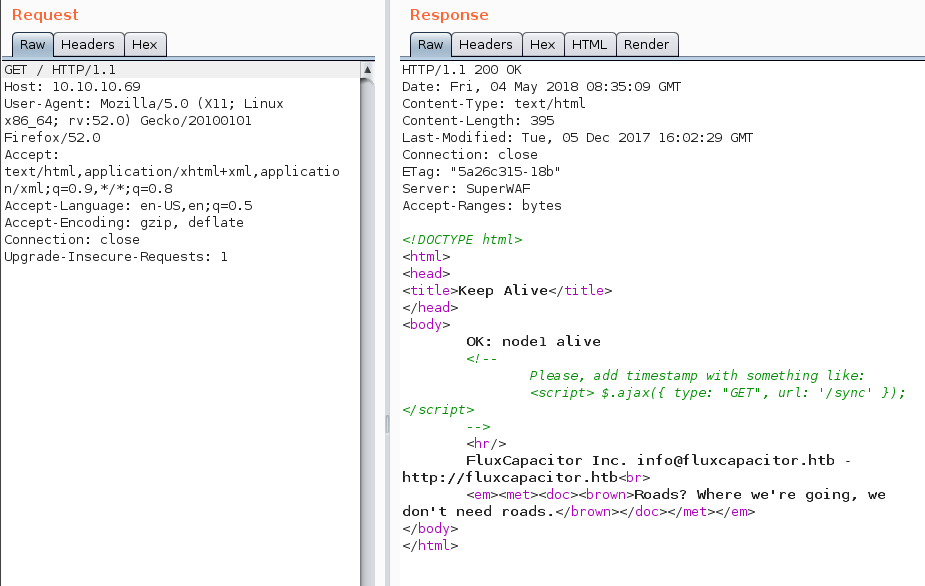
Task: Click the ETag header line
Action: click(481, 172)
